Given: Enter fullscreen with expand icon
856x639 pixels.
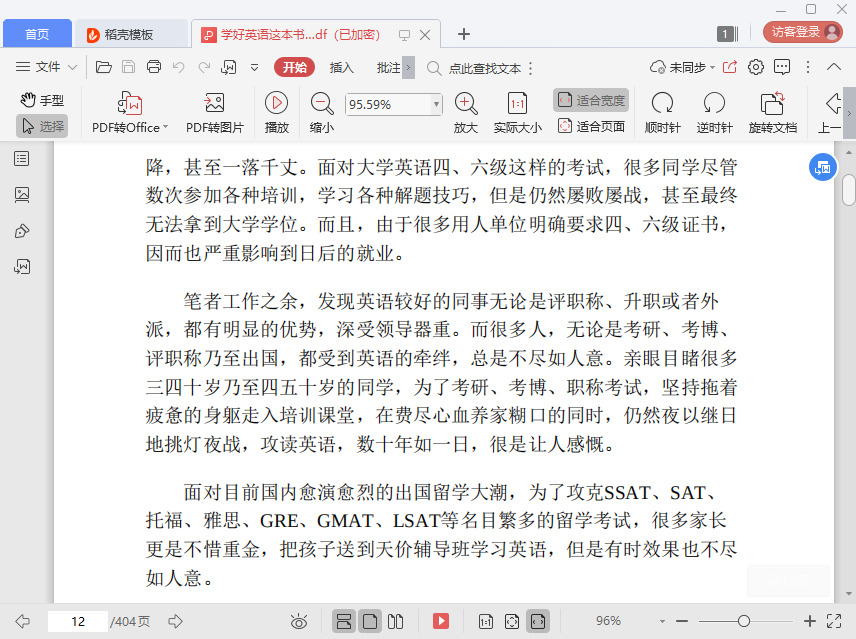Looking at the screenshot, I should [x=834, y=621].
